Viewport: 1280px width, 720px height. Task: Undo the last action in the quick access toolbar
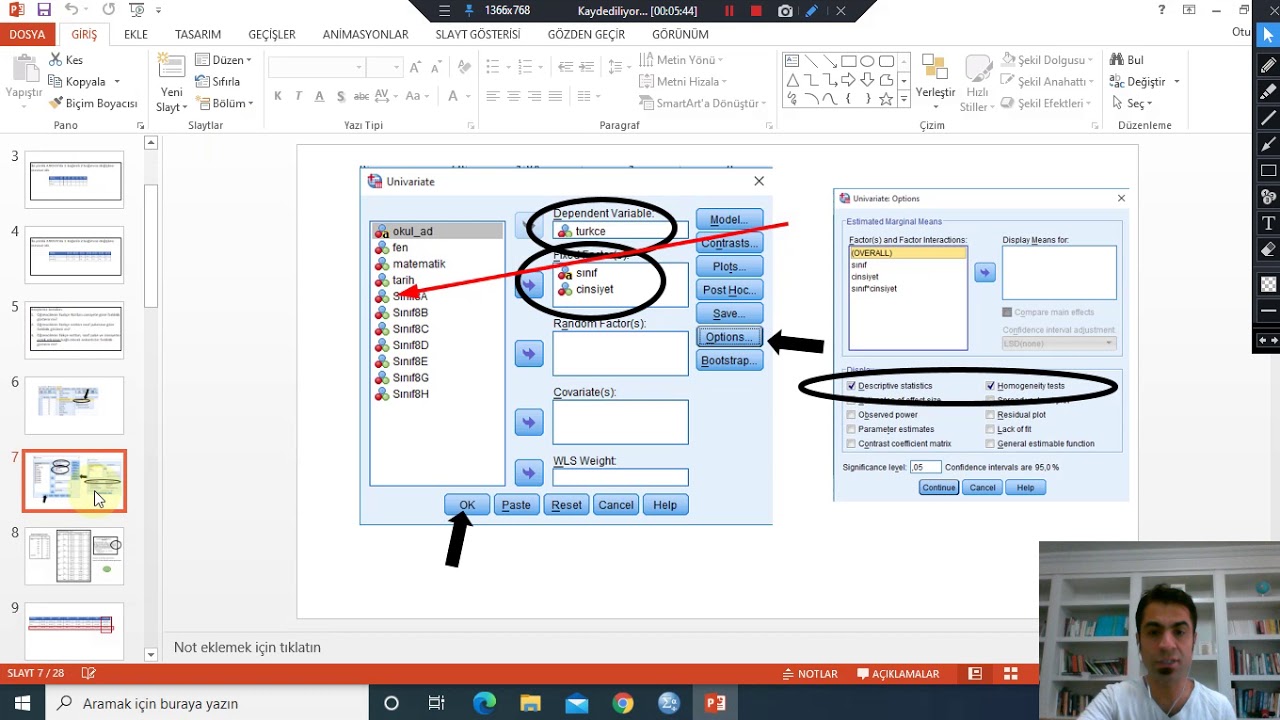click(x=71, y=10)
